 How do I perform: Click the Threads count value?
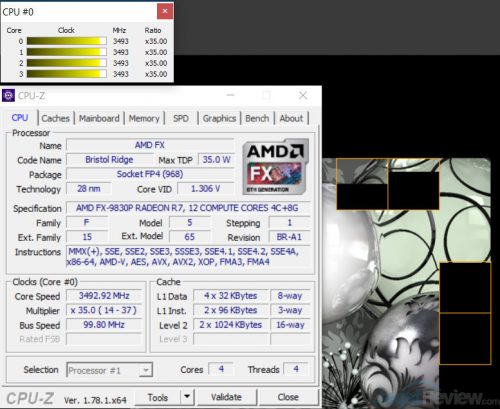click(296, 369)
